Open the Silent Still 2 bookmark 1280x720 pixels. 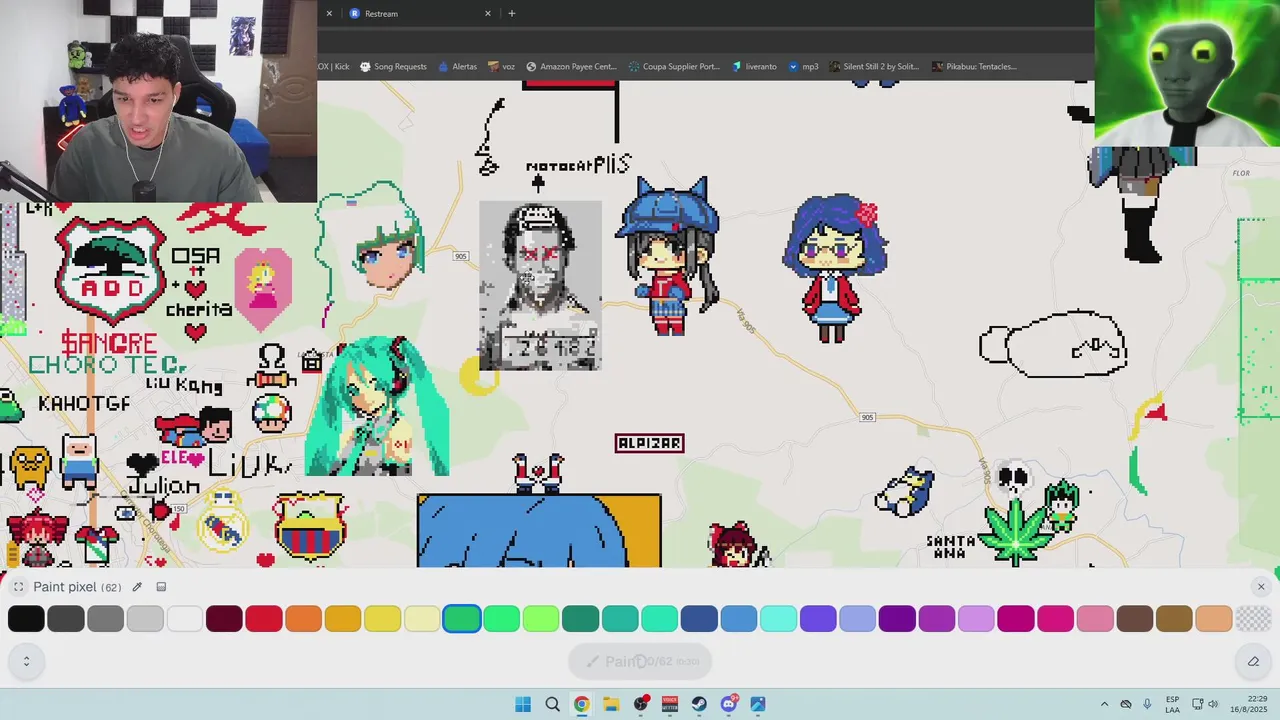pyautogui.click(x=873, y=66)
